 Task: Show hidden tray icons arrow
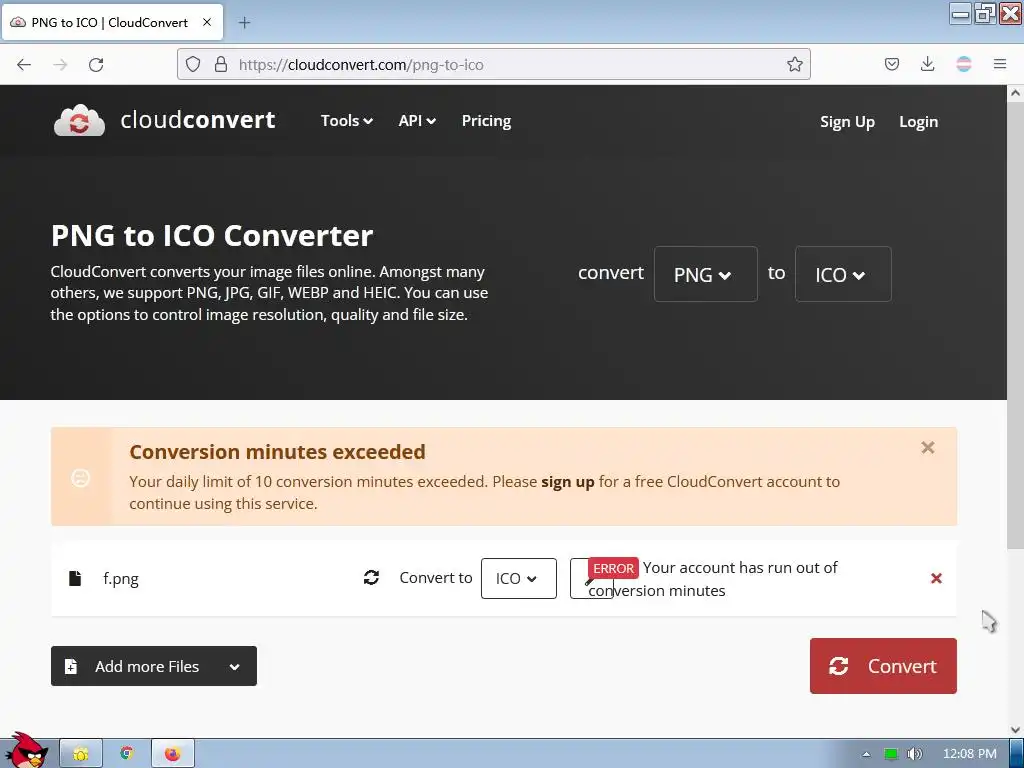coord(866,754)
